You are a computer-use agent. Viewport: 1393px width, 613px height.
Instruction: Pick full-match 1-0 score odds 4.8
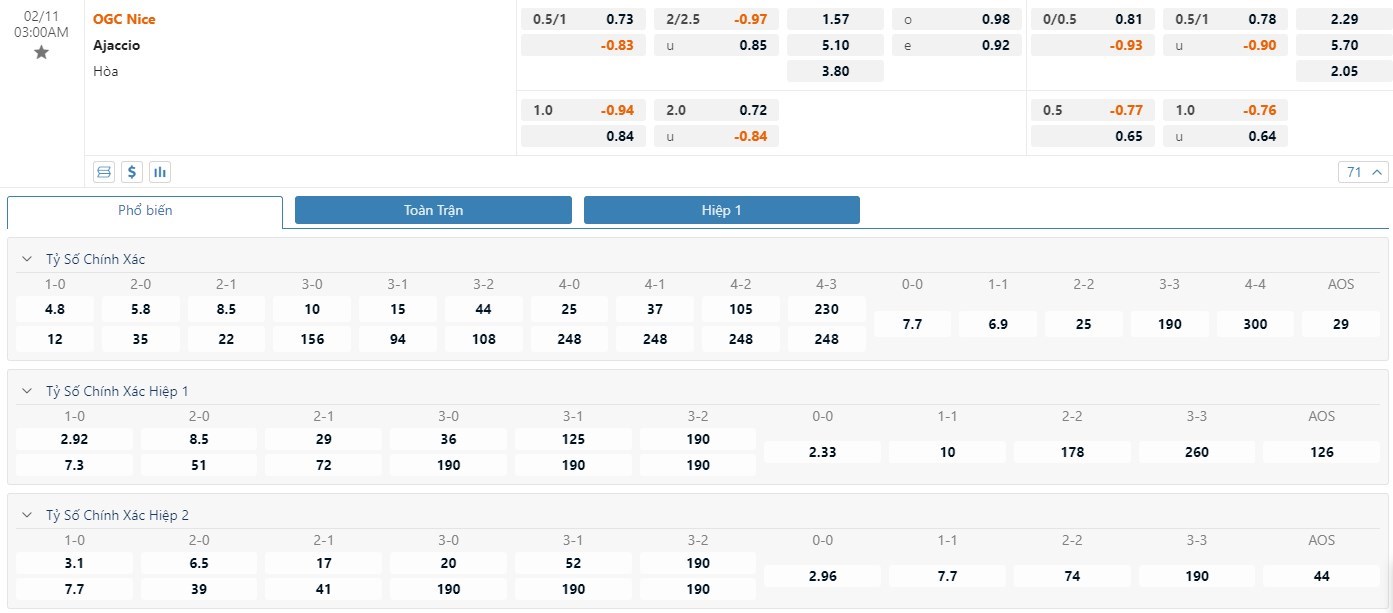click(55, 309)
